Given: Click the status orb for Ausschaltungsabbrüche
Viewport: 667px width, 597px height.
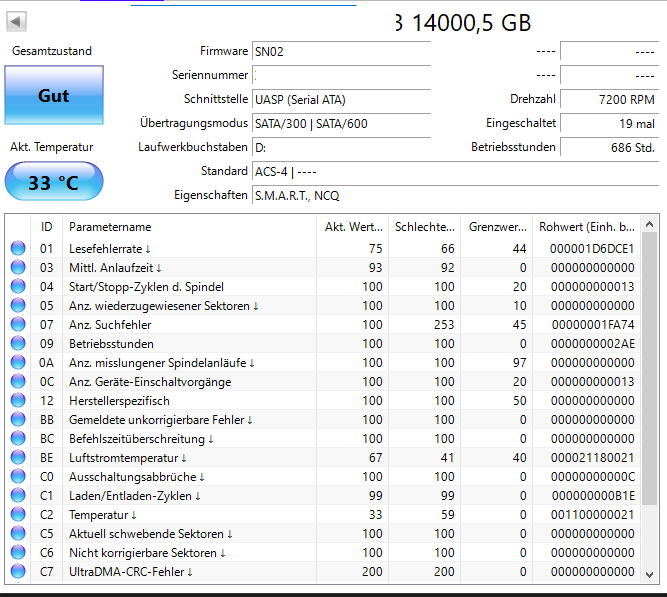Looking at the screenshot, I should (x=18, y=476).
